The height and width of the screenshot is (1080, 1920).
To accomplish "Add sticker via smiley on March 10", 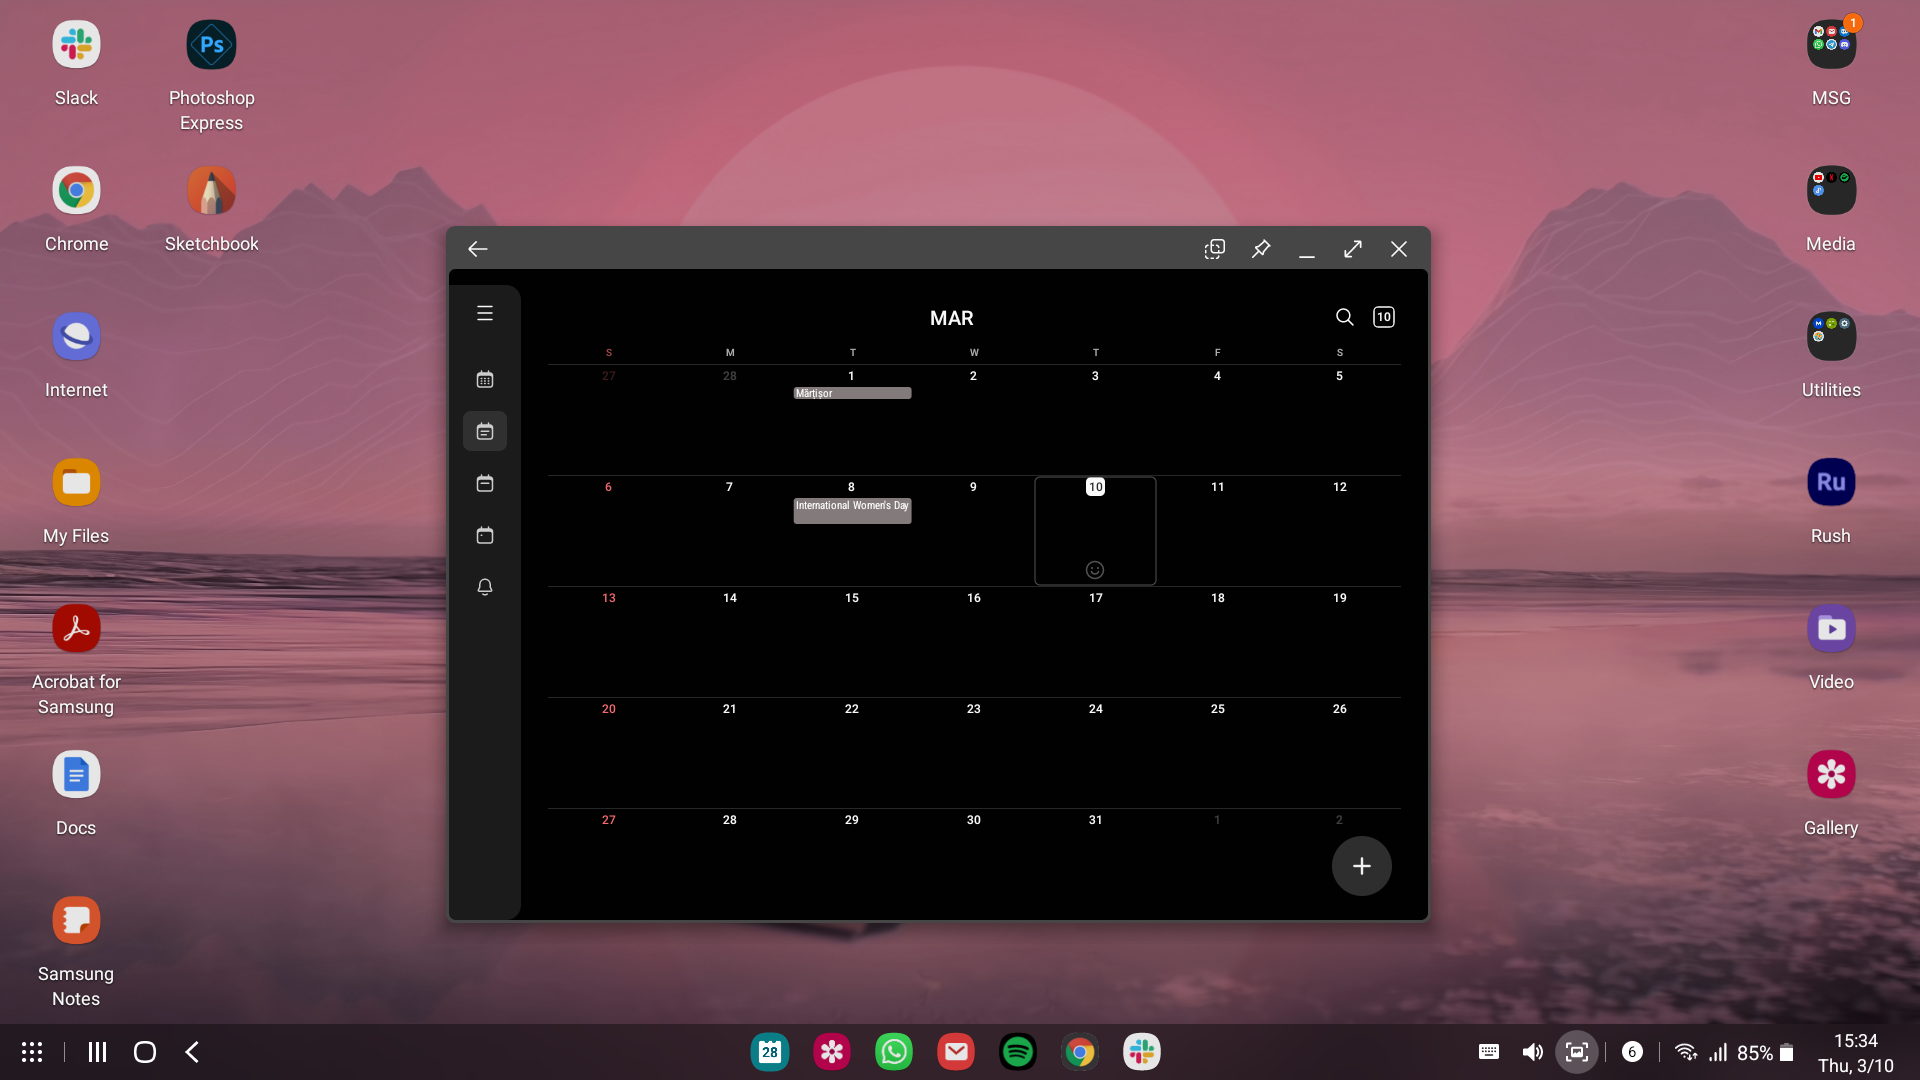I will pyautogui.click(x=1095, y=570).
